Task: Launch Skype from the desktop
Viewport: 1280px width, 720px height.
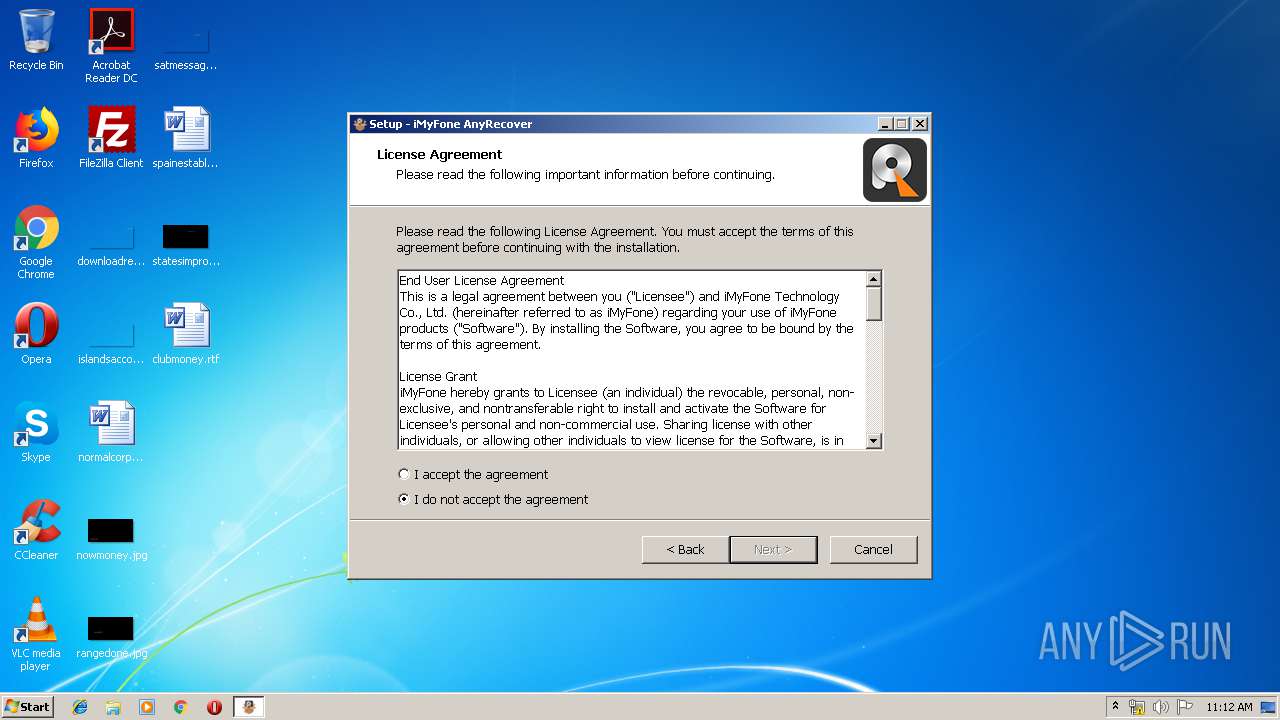Action: [x=36, y=432]
